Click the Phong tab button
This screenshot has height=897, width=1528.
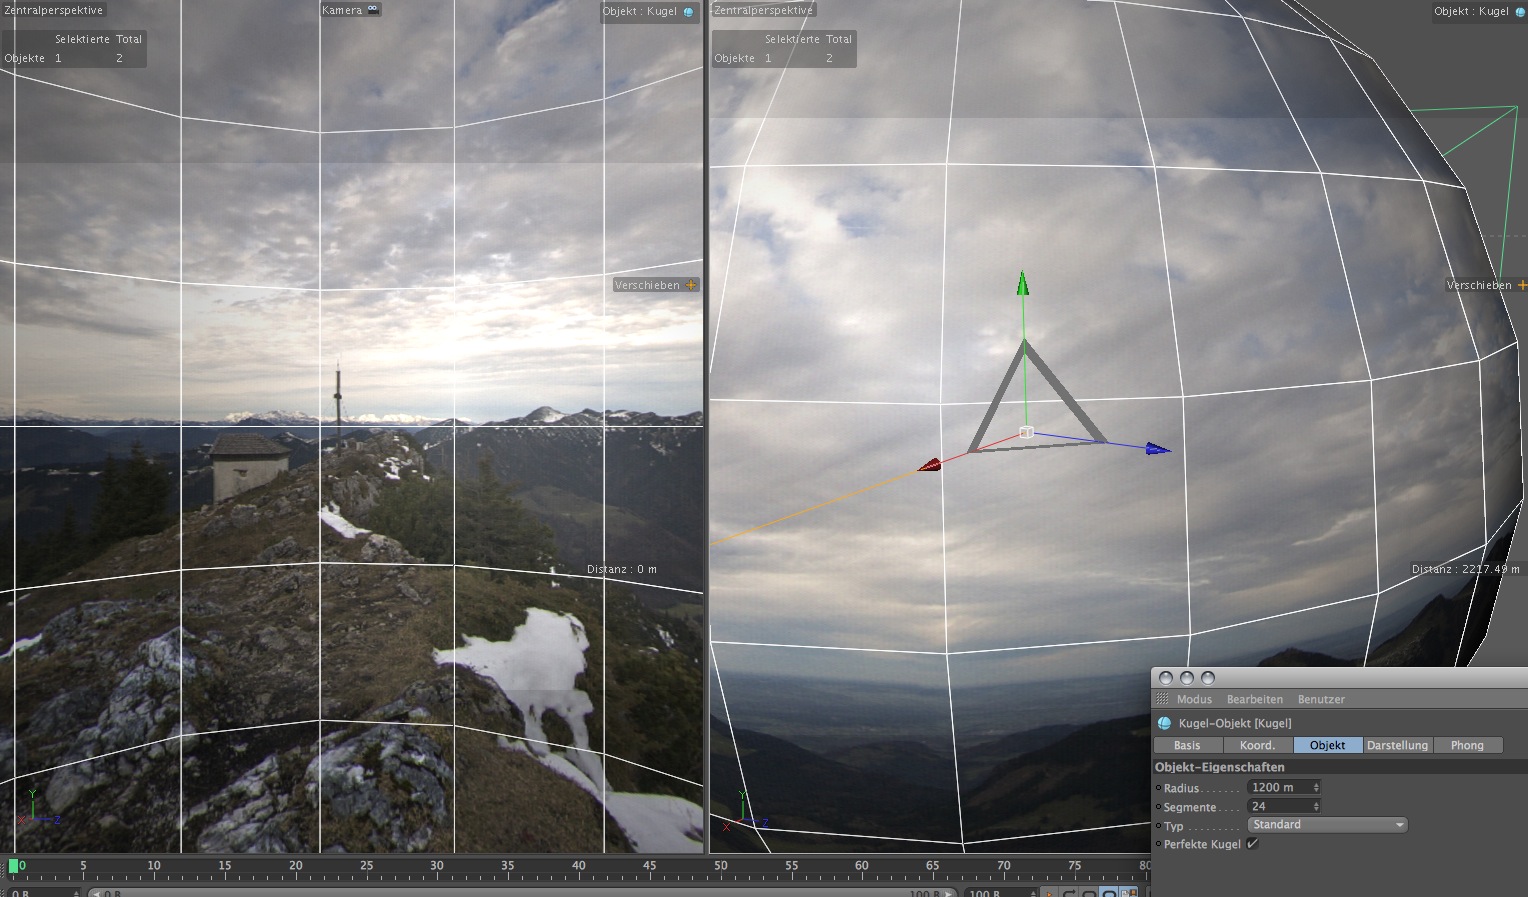(x=1467, y=745)
